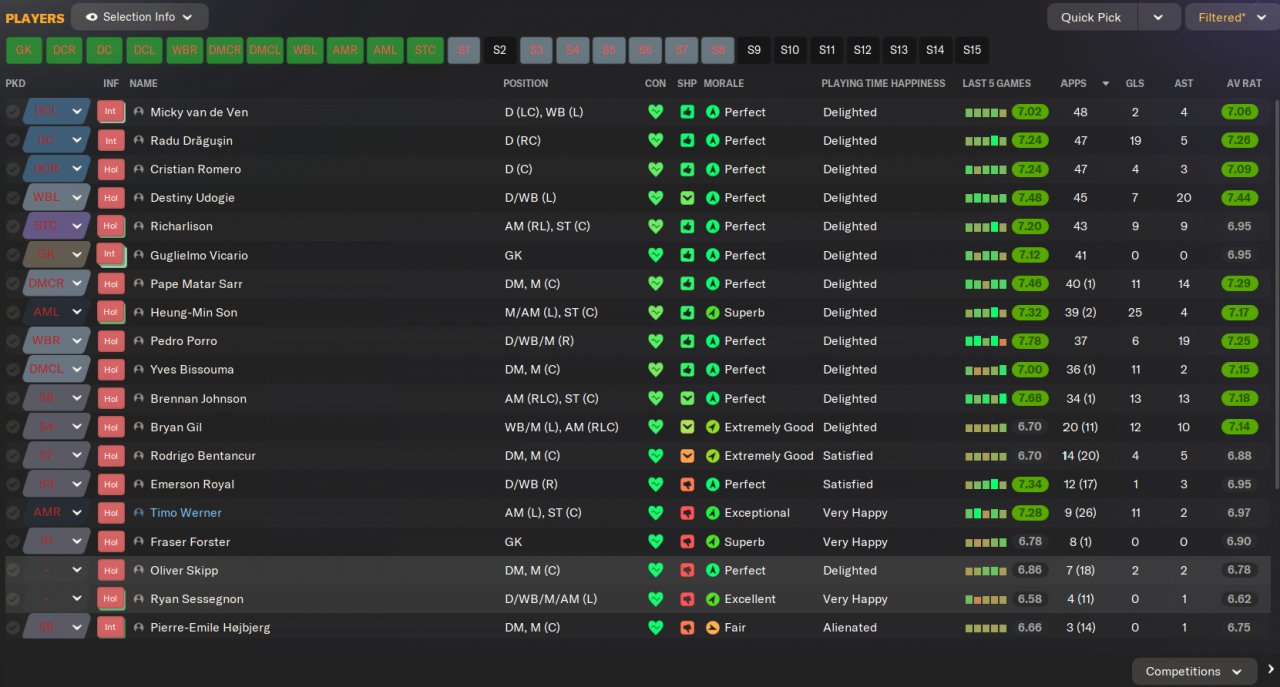Open empty position dropdown for Oliver Skipp
Viewport: 1280px width, 687px height.
(x=55, y=570)
